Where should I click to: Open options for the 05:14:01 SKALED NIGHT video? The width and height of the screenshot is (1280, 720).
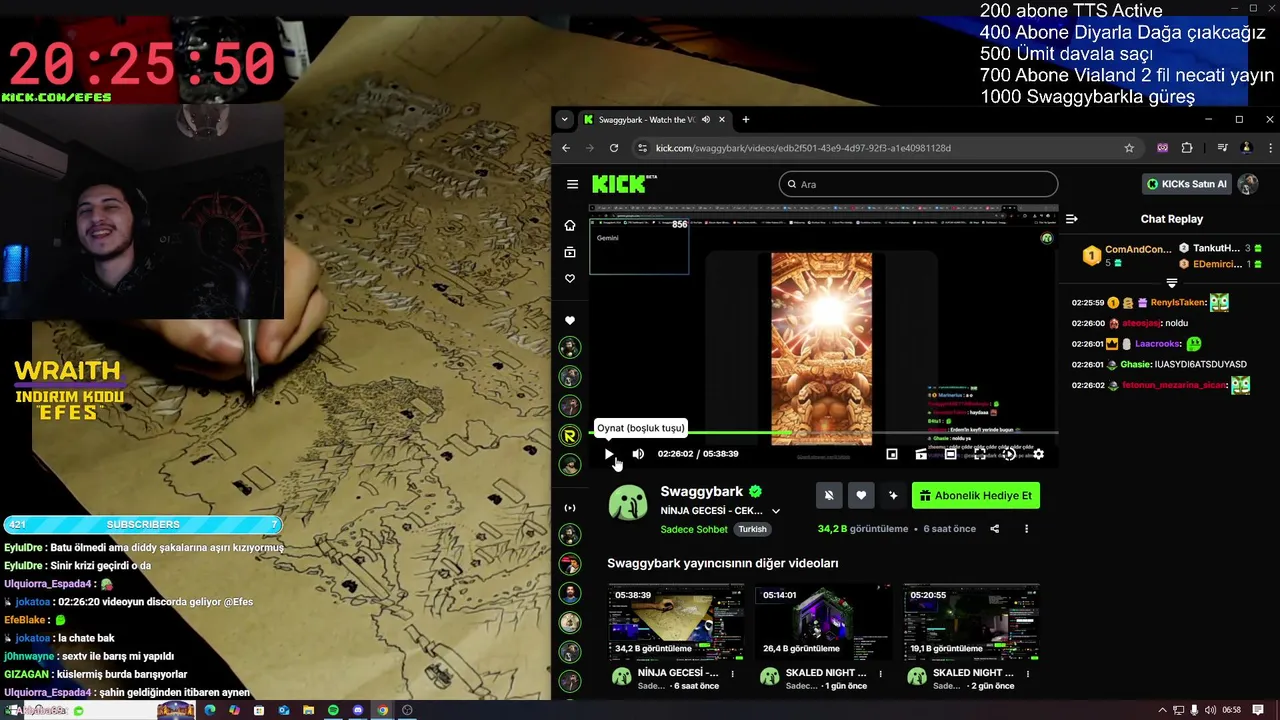click(881, 674)
